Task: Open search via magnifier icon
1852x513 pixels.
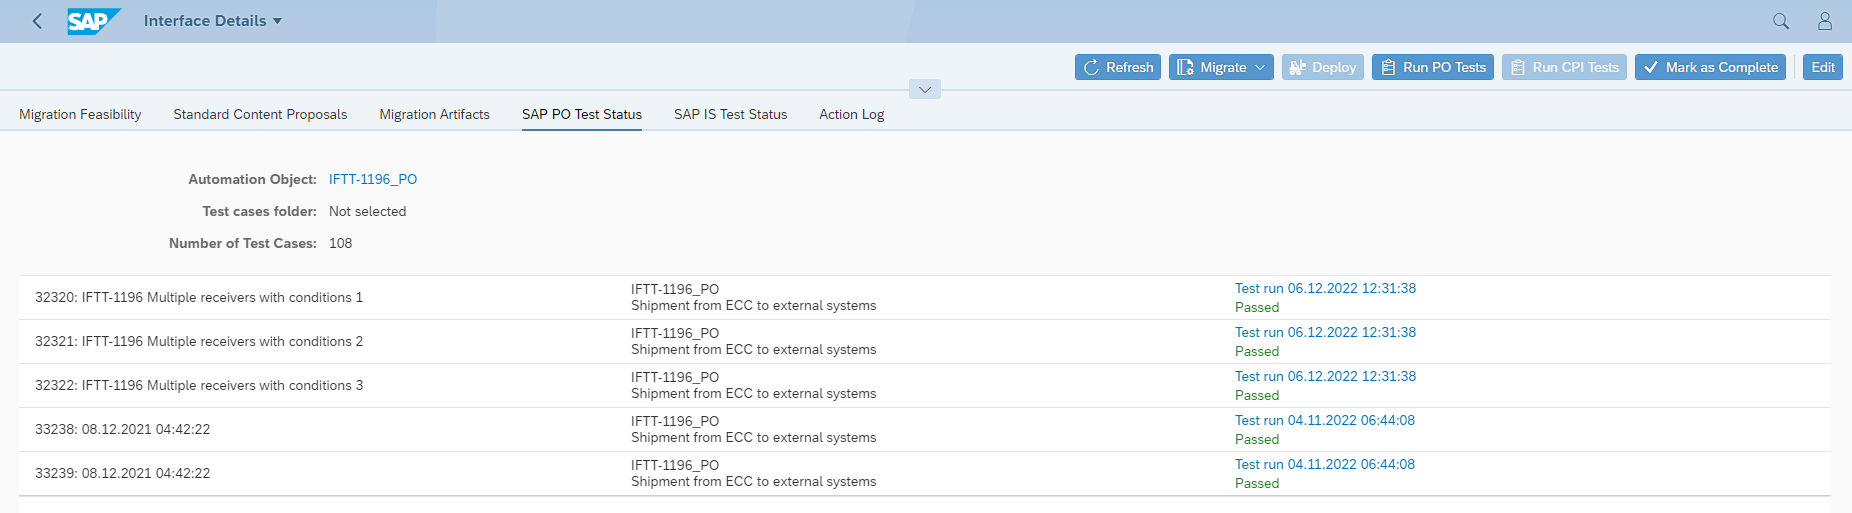Action: click(x=1780, y=21)
